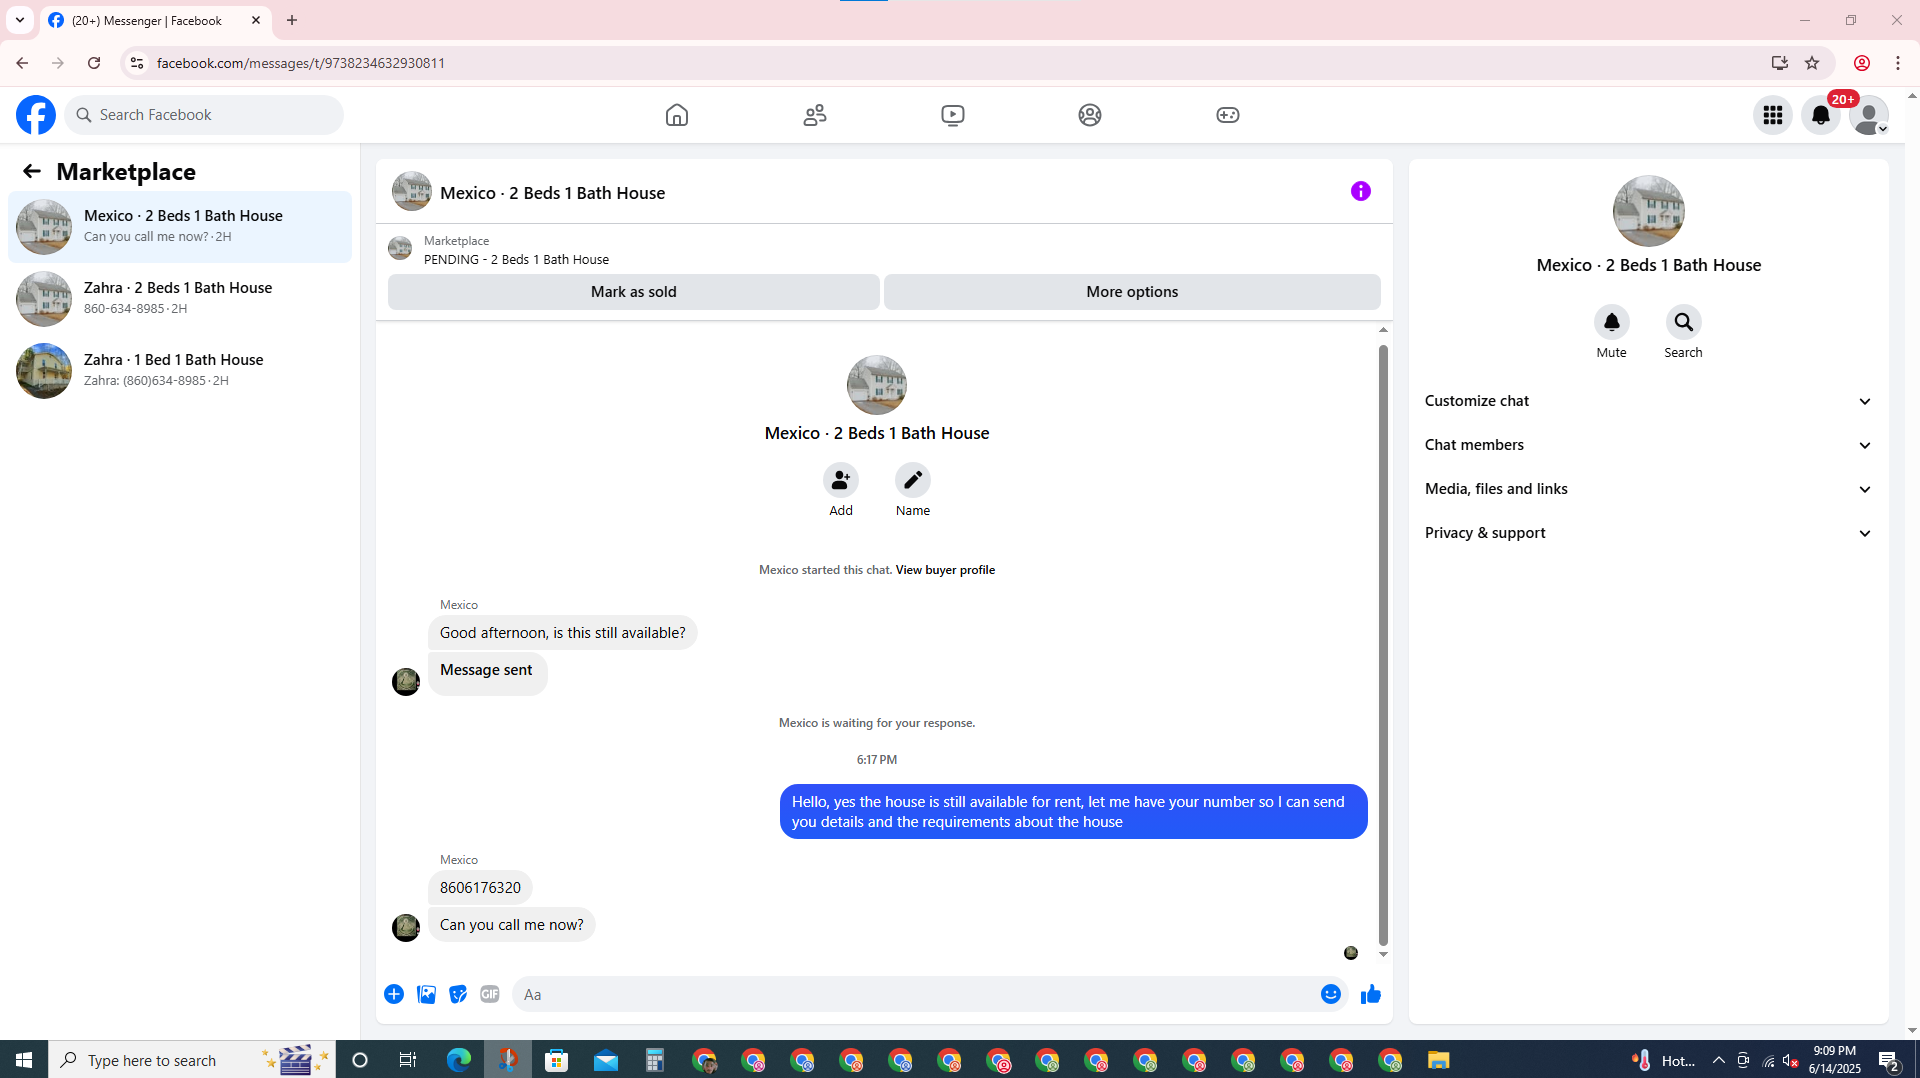1920x1078 pixels.
Task: Open File Explorer from taskbar
Action: 1438,1060
